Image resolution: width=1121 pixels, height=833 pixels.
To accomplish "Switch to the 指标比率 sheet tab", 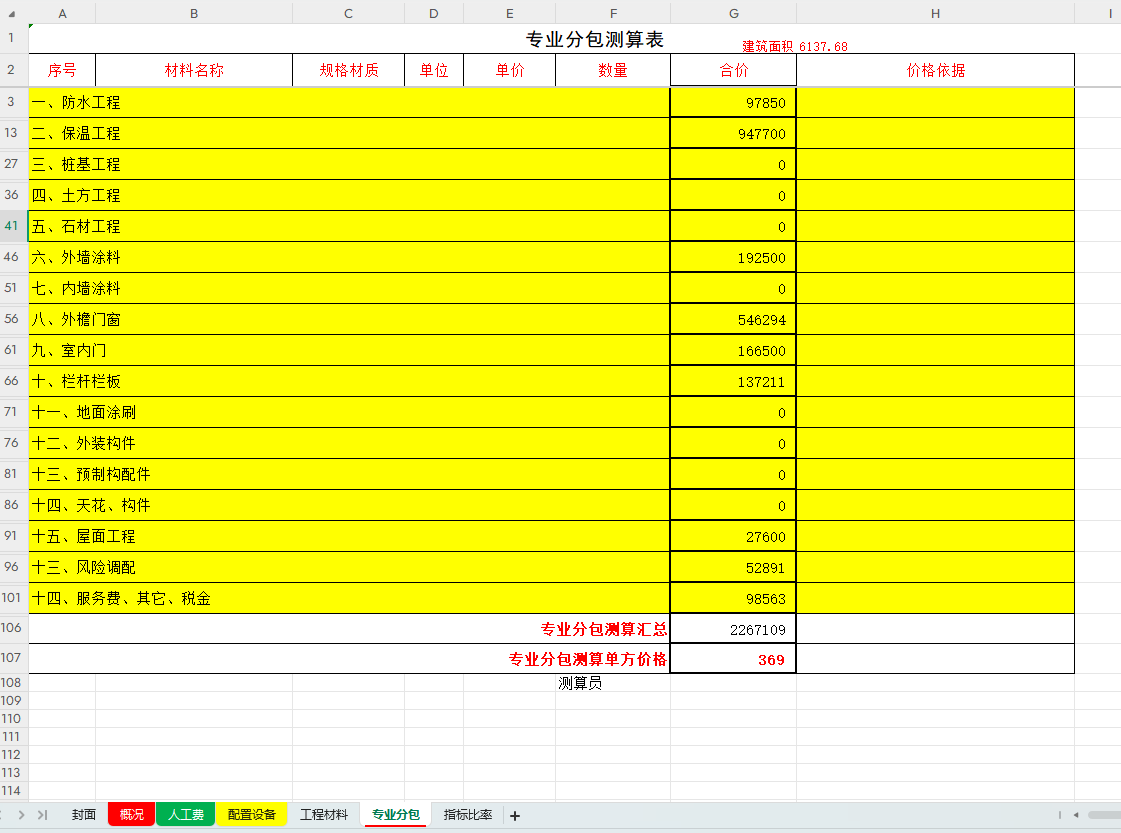I will click(467, 815).
